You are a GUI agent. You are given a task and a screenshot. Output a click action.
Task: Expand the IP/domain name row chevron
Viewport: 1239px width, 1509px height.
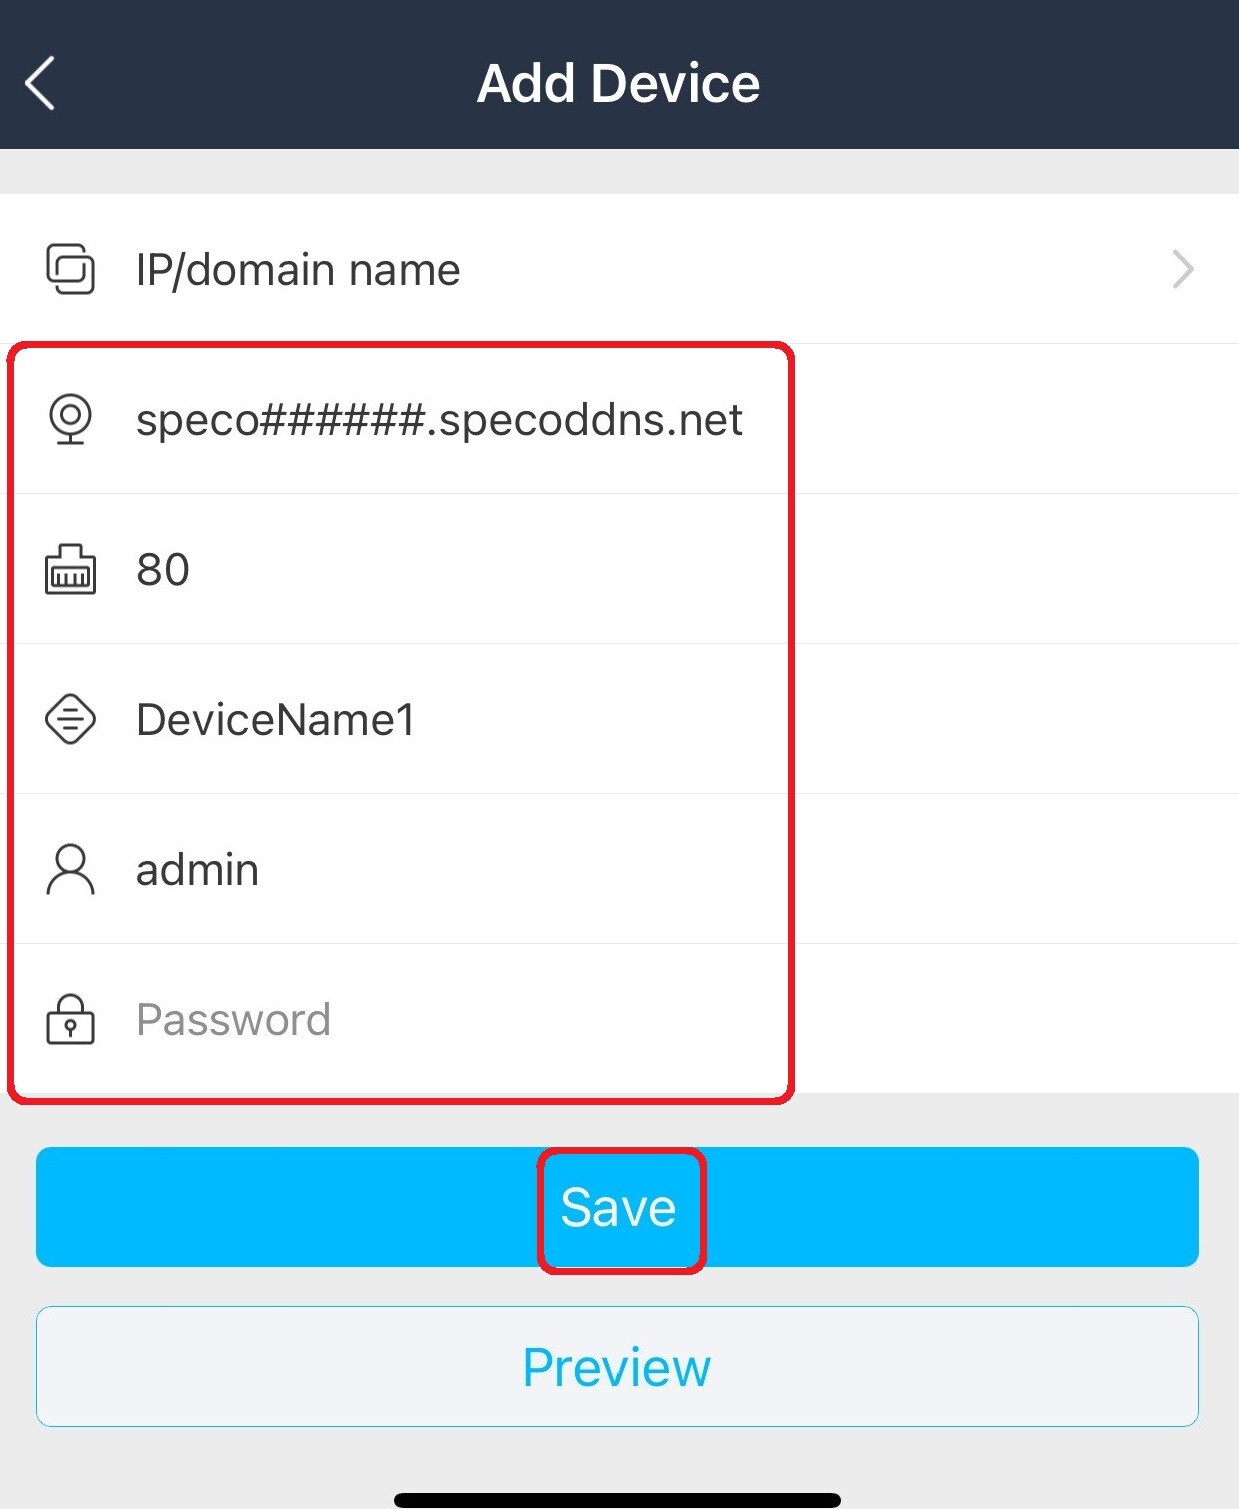pos(1182,269)
